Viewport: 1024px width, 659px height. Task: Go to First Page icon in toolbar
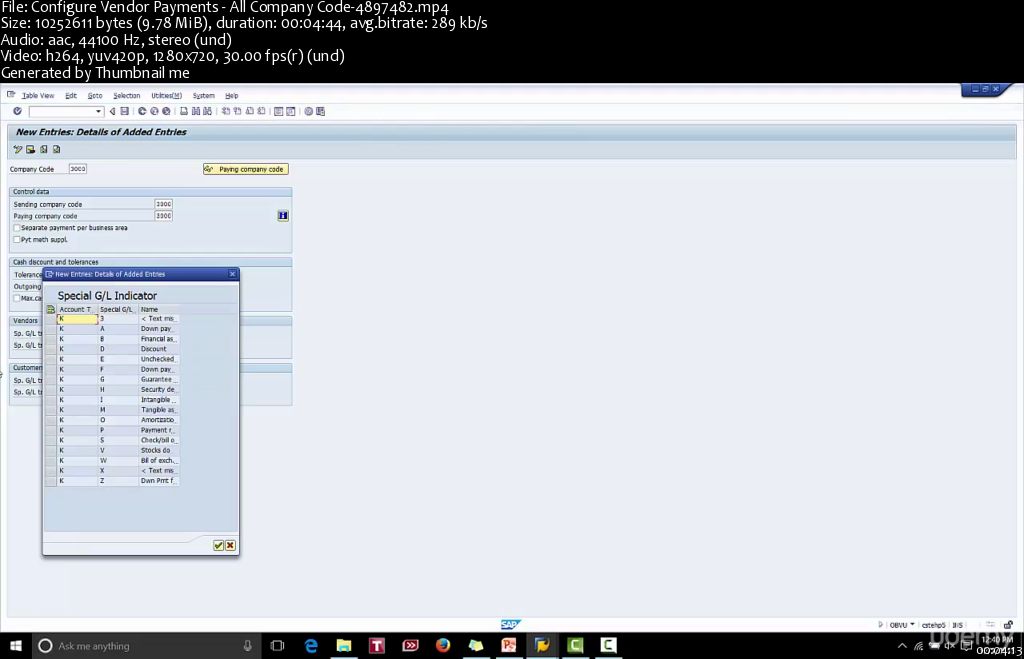226,111
